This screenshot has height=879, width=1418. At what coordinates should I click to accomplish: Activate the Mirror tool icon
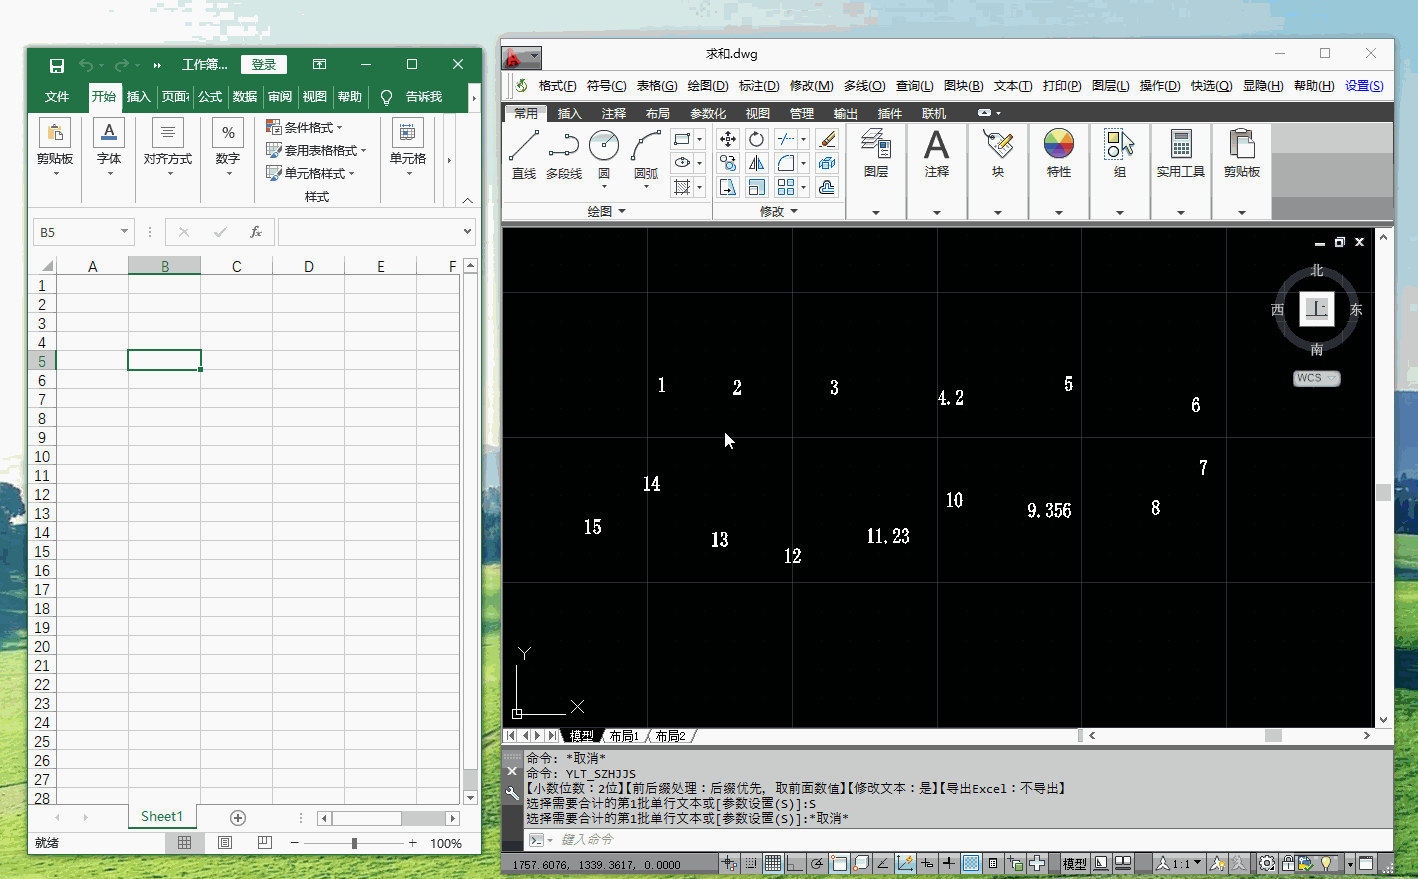click(757, 163)
